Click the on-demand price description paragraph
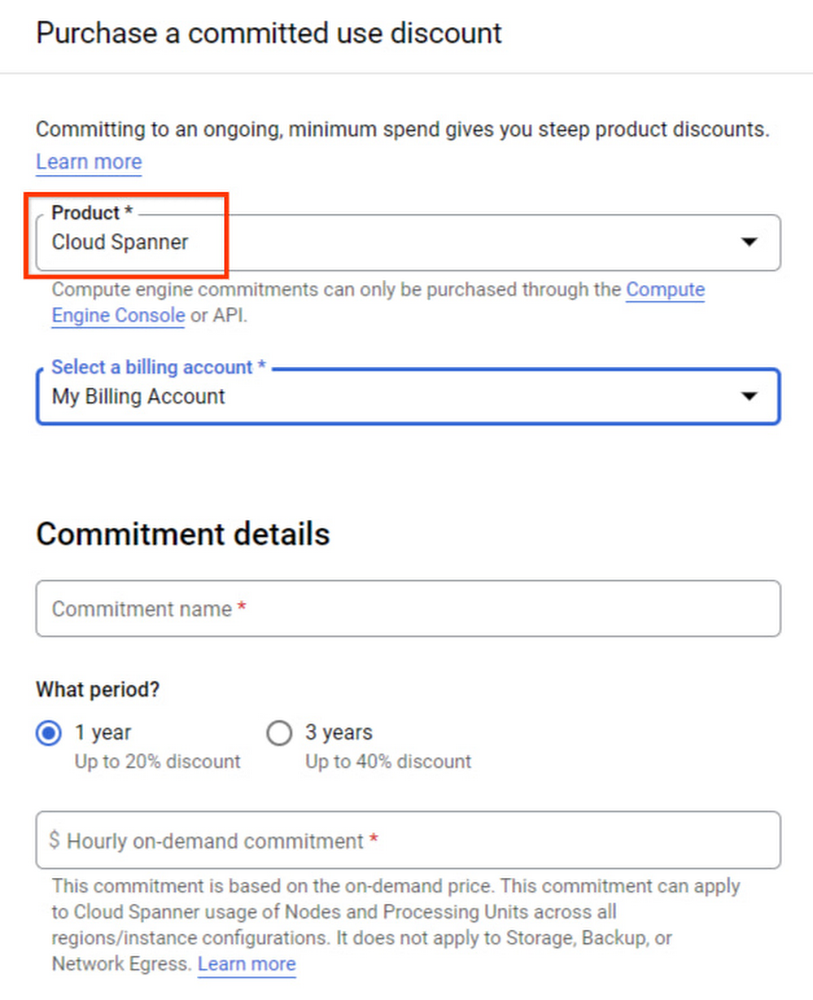The width and height of the screenshot is (813, 1000). (396, 912)
